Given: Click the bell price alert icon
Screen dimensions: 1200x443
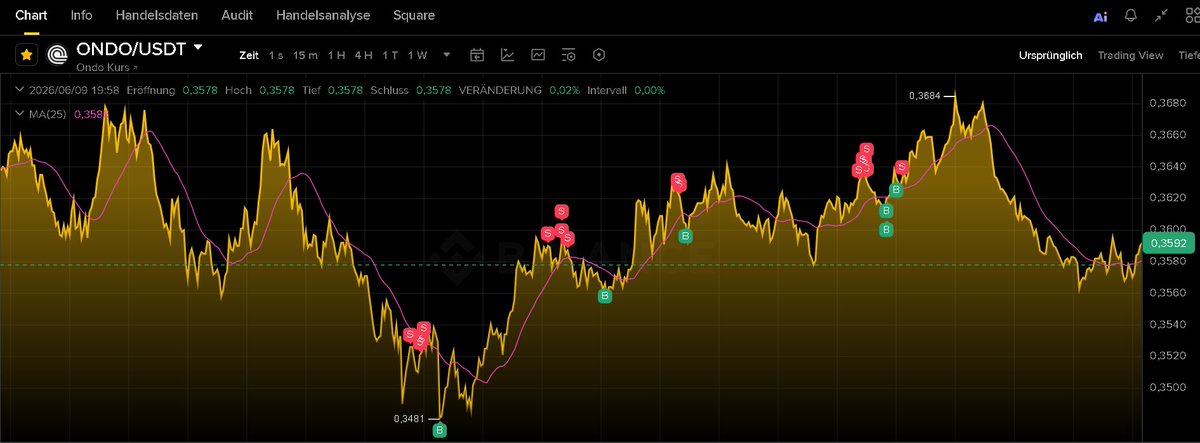Looking at the screenshot, I should point(1131,16).
